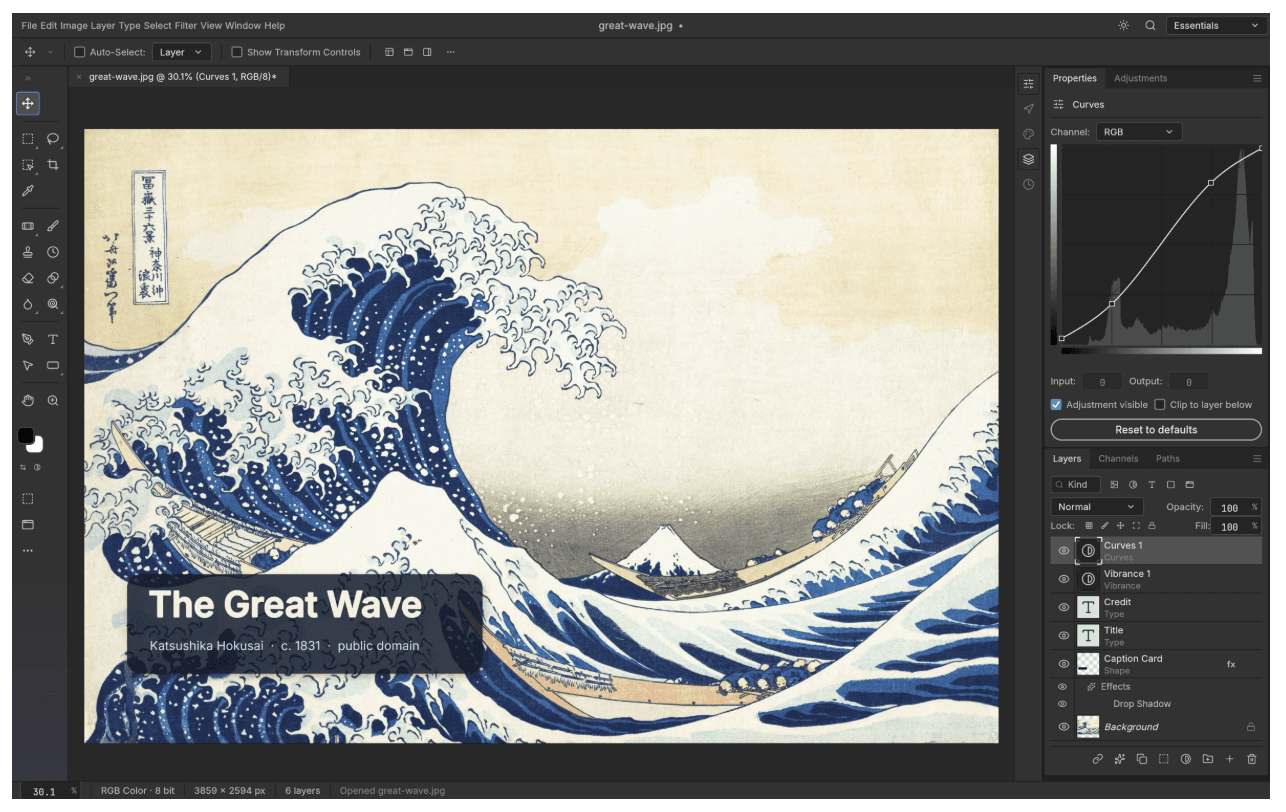Screen dimensions: 1286x812
Task: Open the RGB channel dropdown
Action: pos(1139,132)
